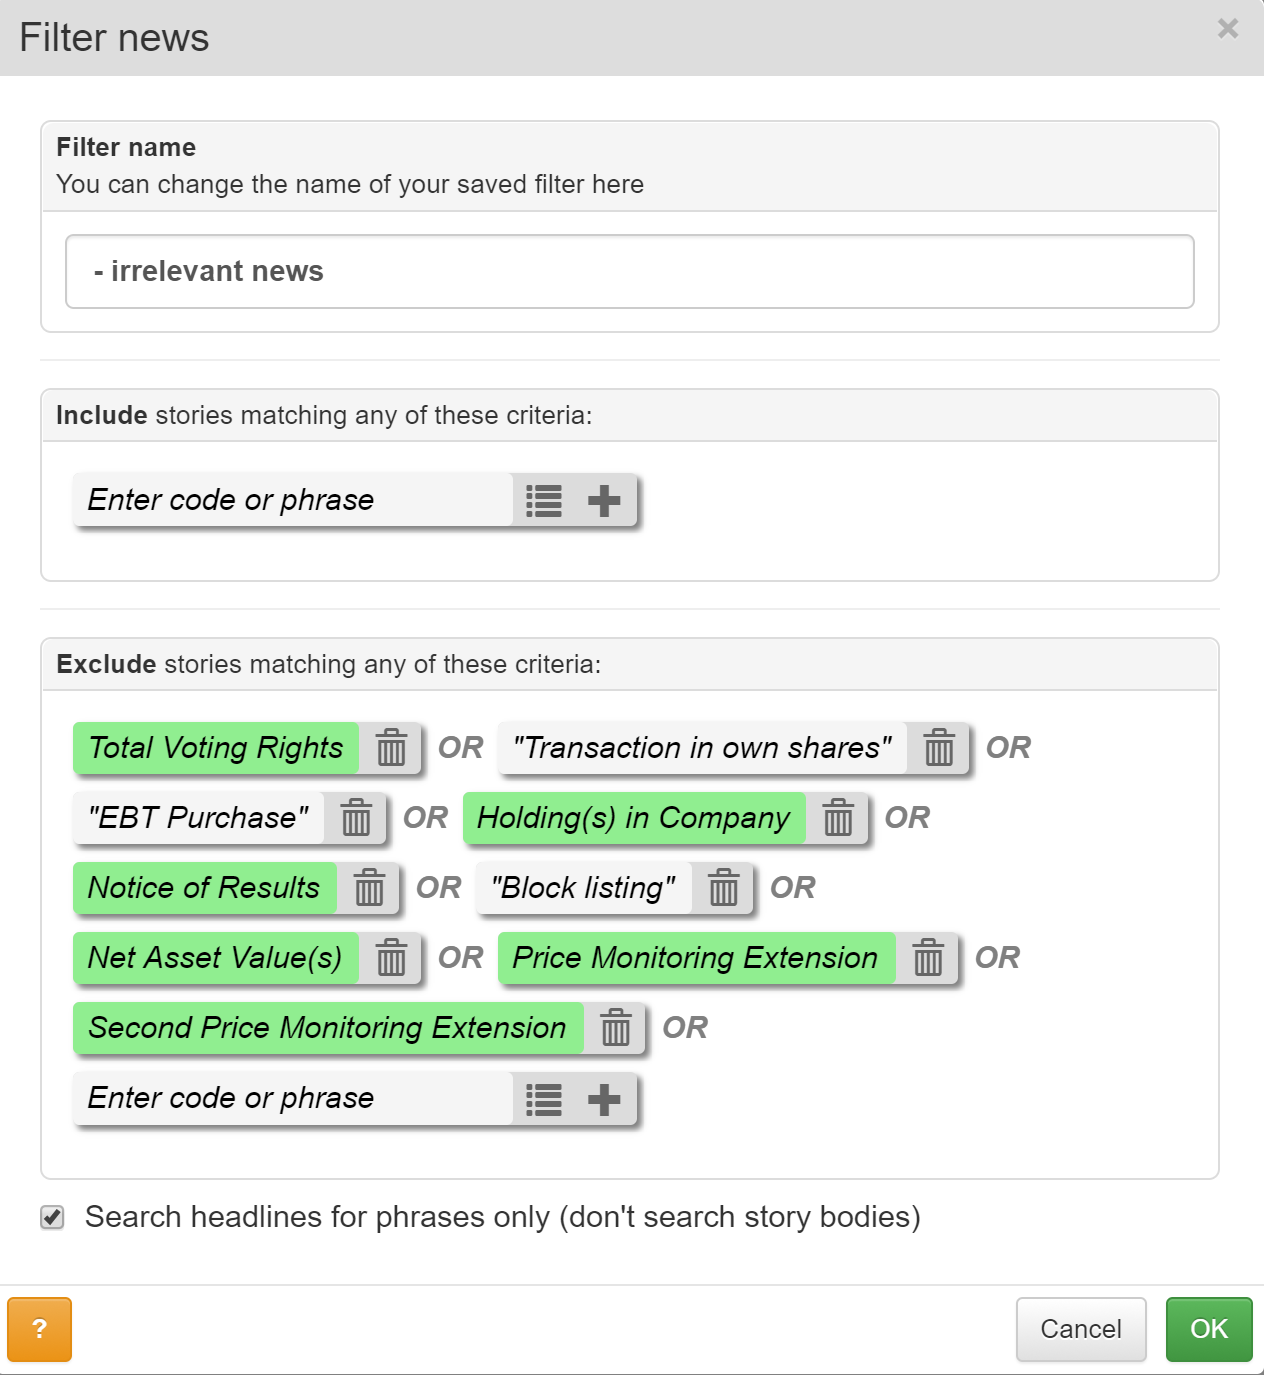Cancel the filter changes
1264x1375 pixels.
[x=1081, y=1329]
